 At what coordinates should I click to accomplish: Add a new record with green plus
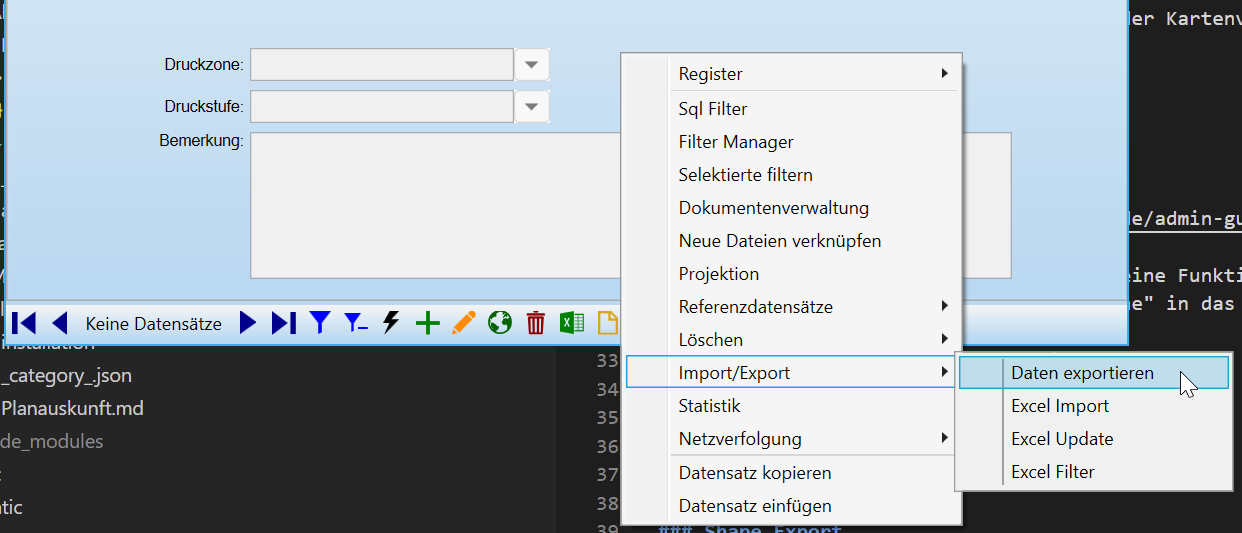coord(427,323)
